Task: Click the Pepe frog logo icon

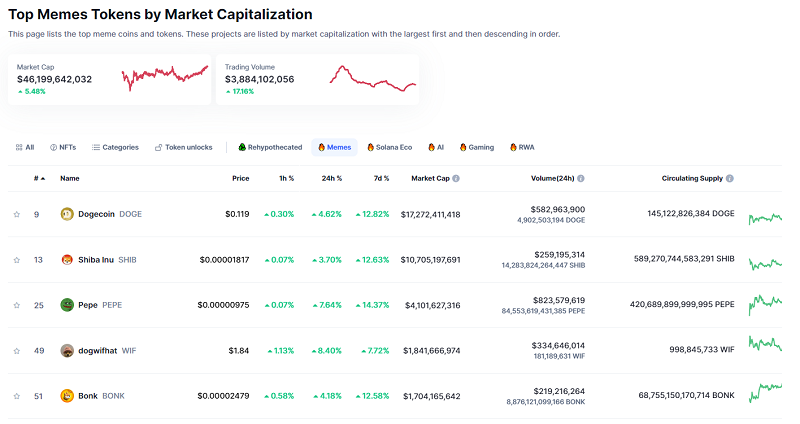Action: (x=67, y=305)
